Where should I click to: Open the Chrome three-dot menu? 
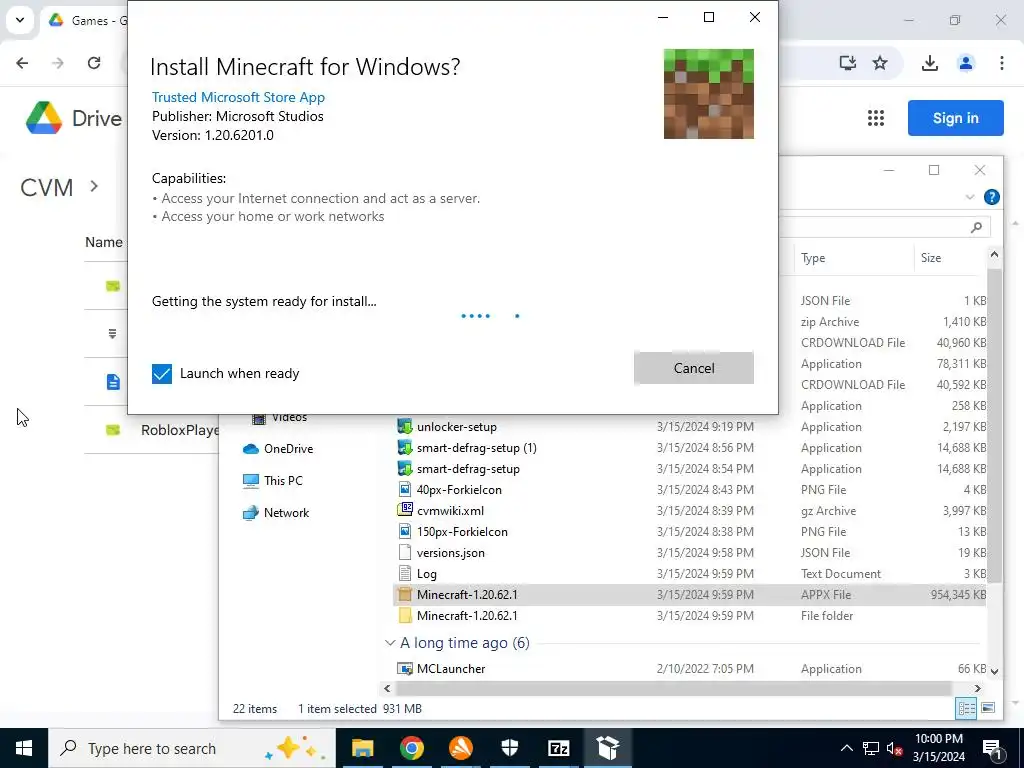click(x=1001, y=63)
